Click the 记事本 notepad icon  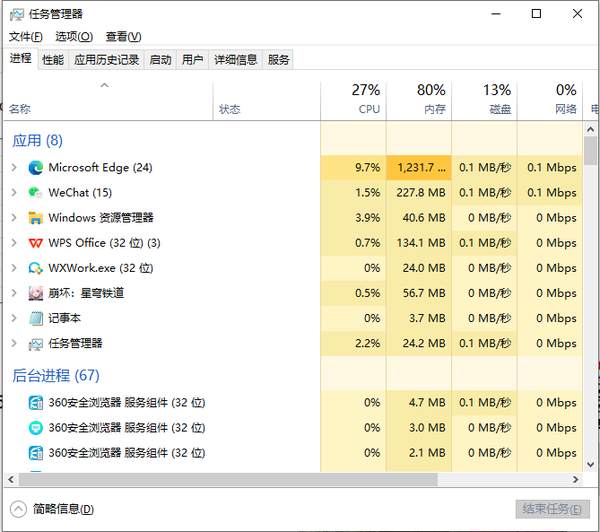point(36,318)
